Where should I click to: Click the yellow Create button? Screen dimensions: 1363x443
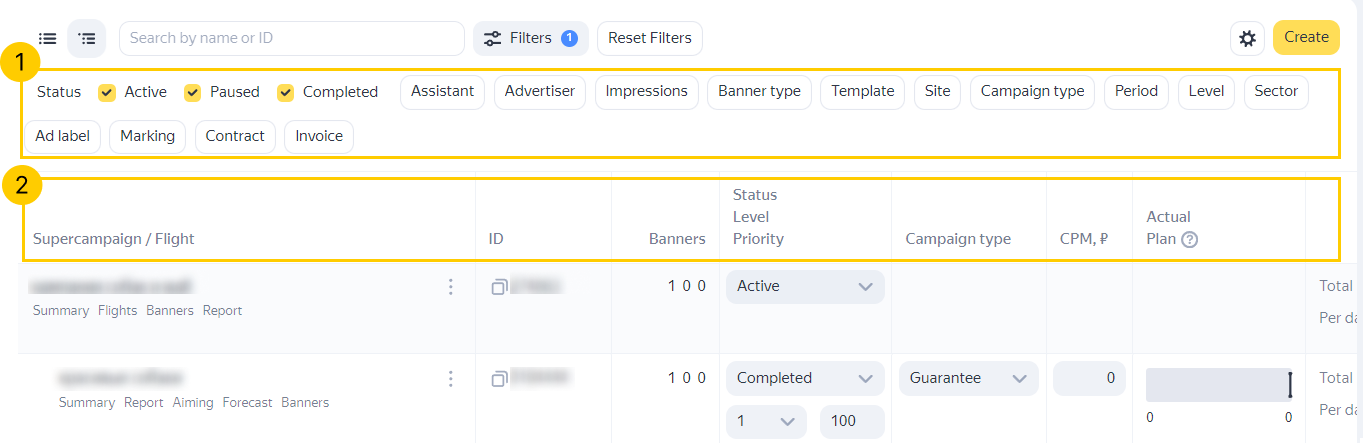point(1306,38)
